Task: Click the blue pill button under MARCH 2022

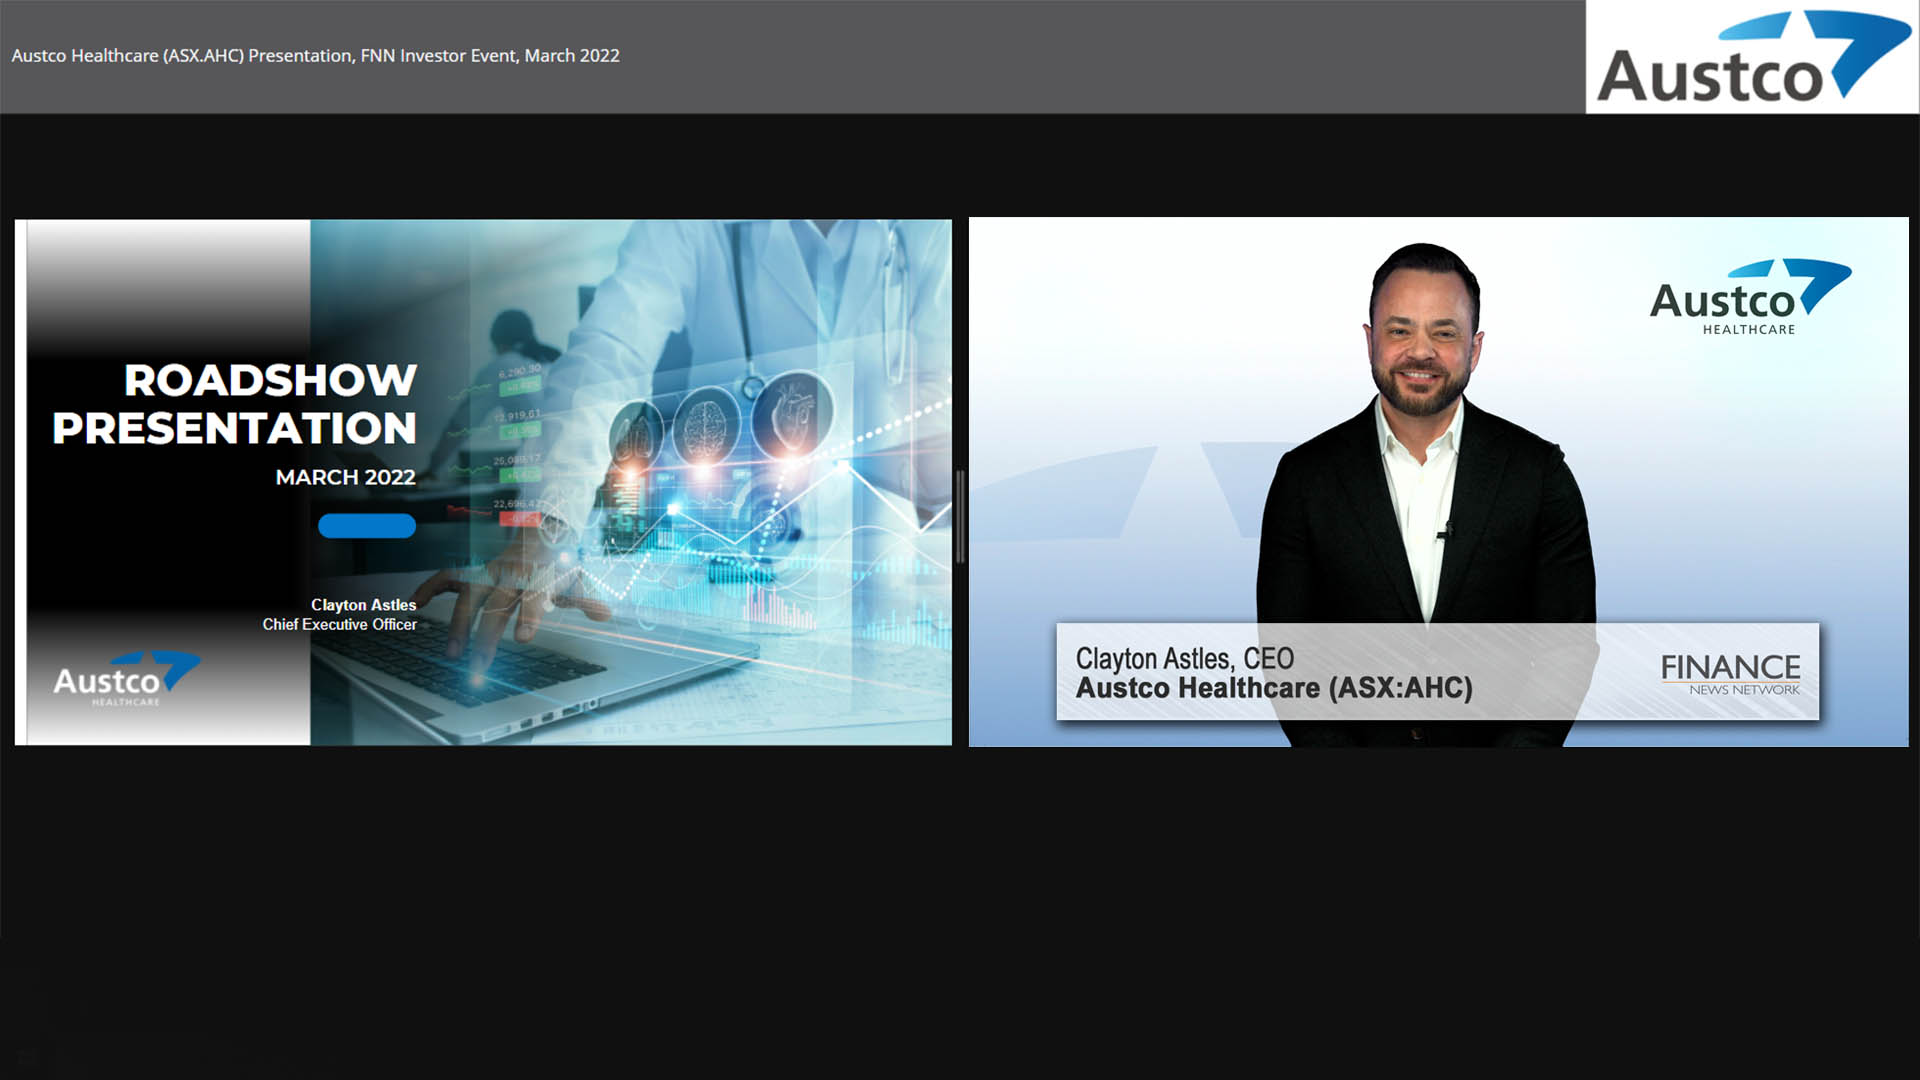Action: (x=367, y=526)
